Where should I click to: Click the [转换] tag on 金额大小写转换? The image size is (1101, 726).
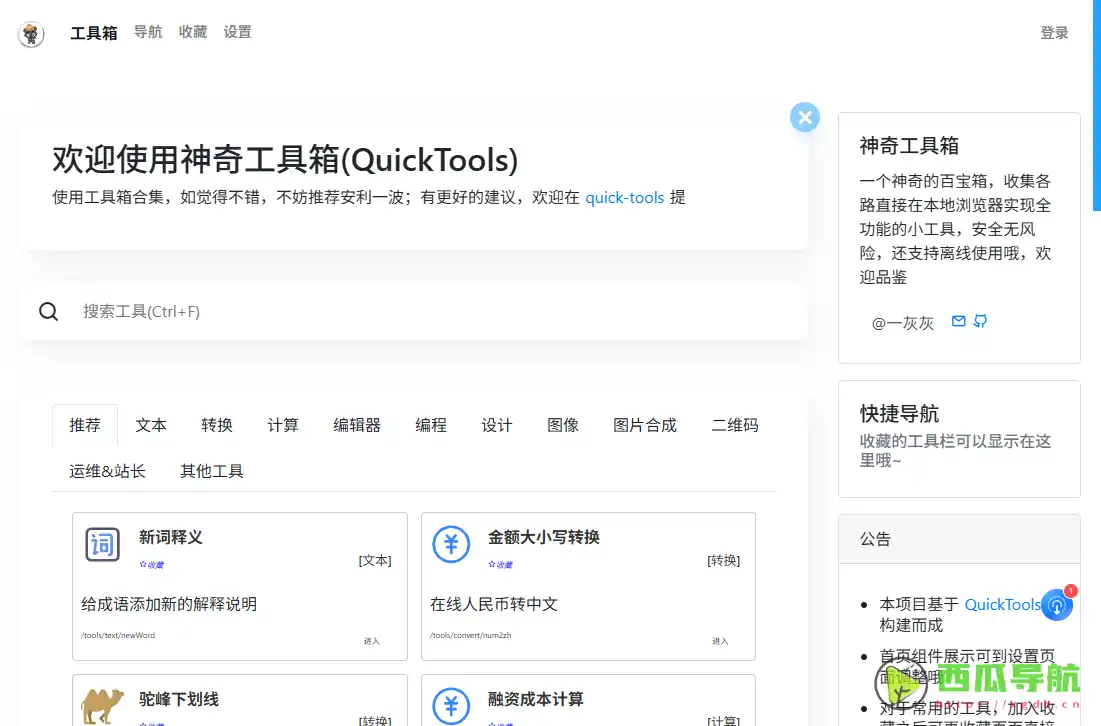tap(724, 560)
